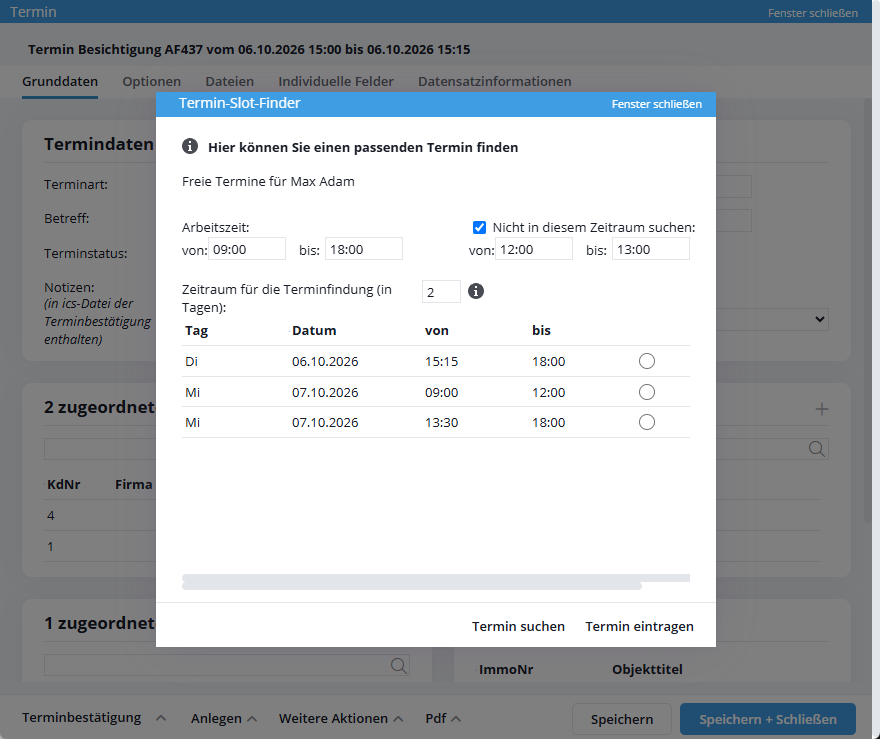Click plus icon to add assigned address
Screen dimensions: 880x739
(822, 409)
